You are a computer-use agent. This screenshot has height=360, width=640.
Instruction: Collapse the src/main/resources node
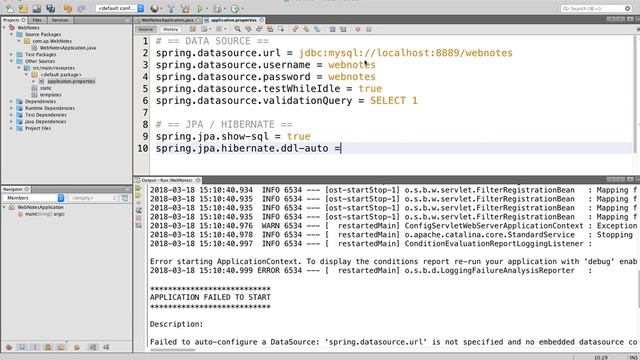(19, 68)
